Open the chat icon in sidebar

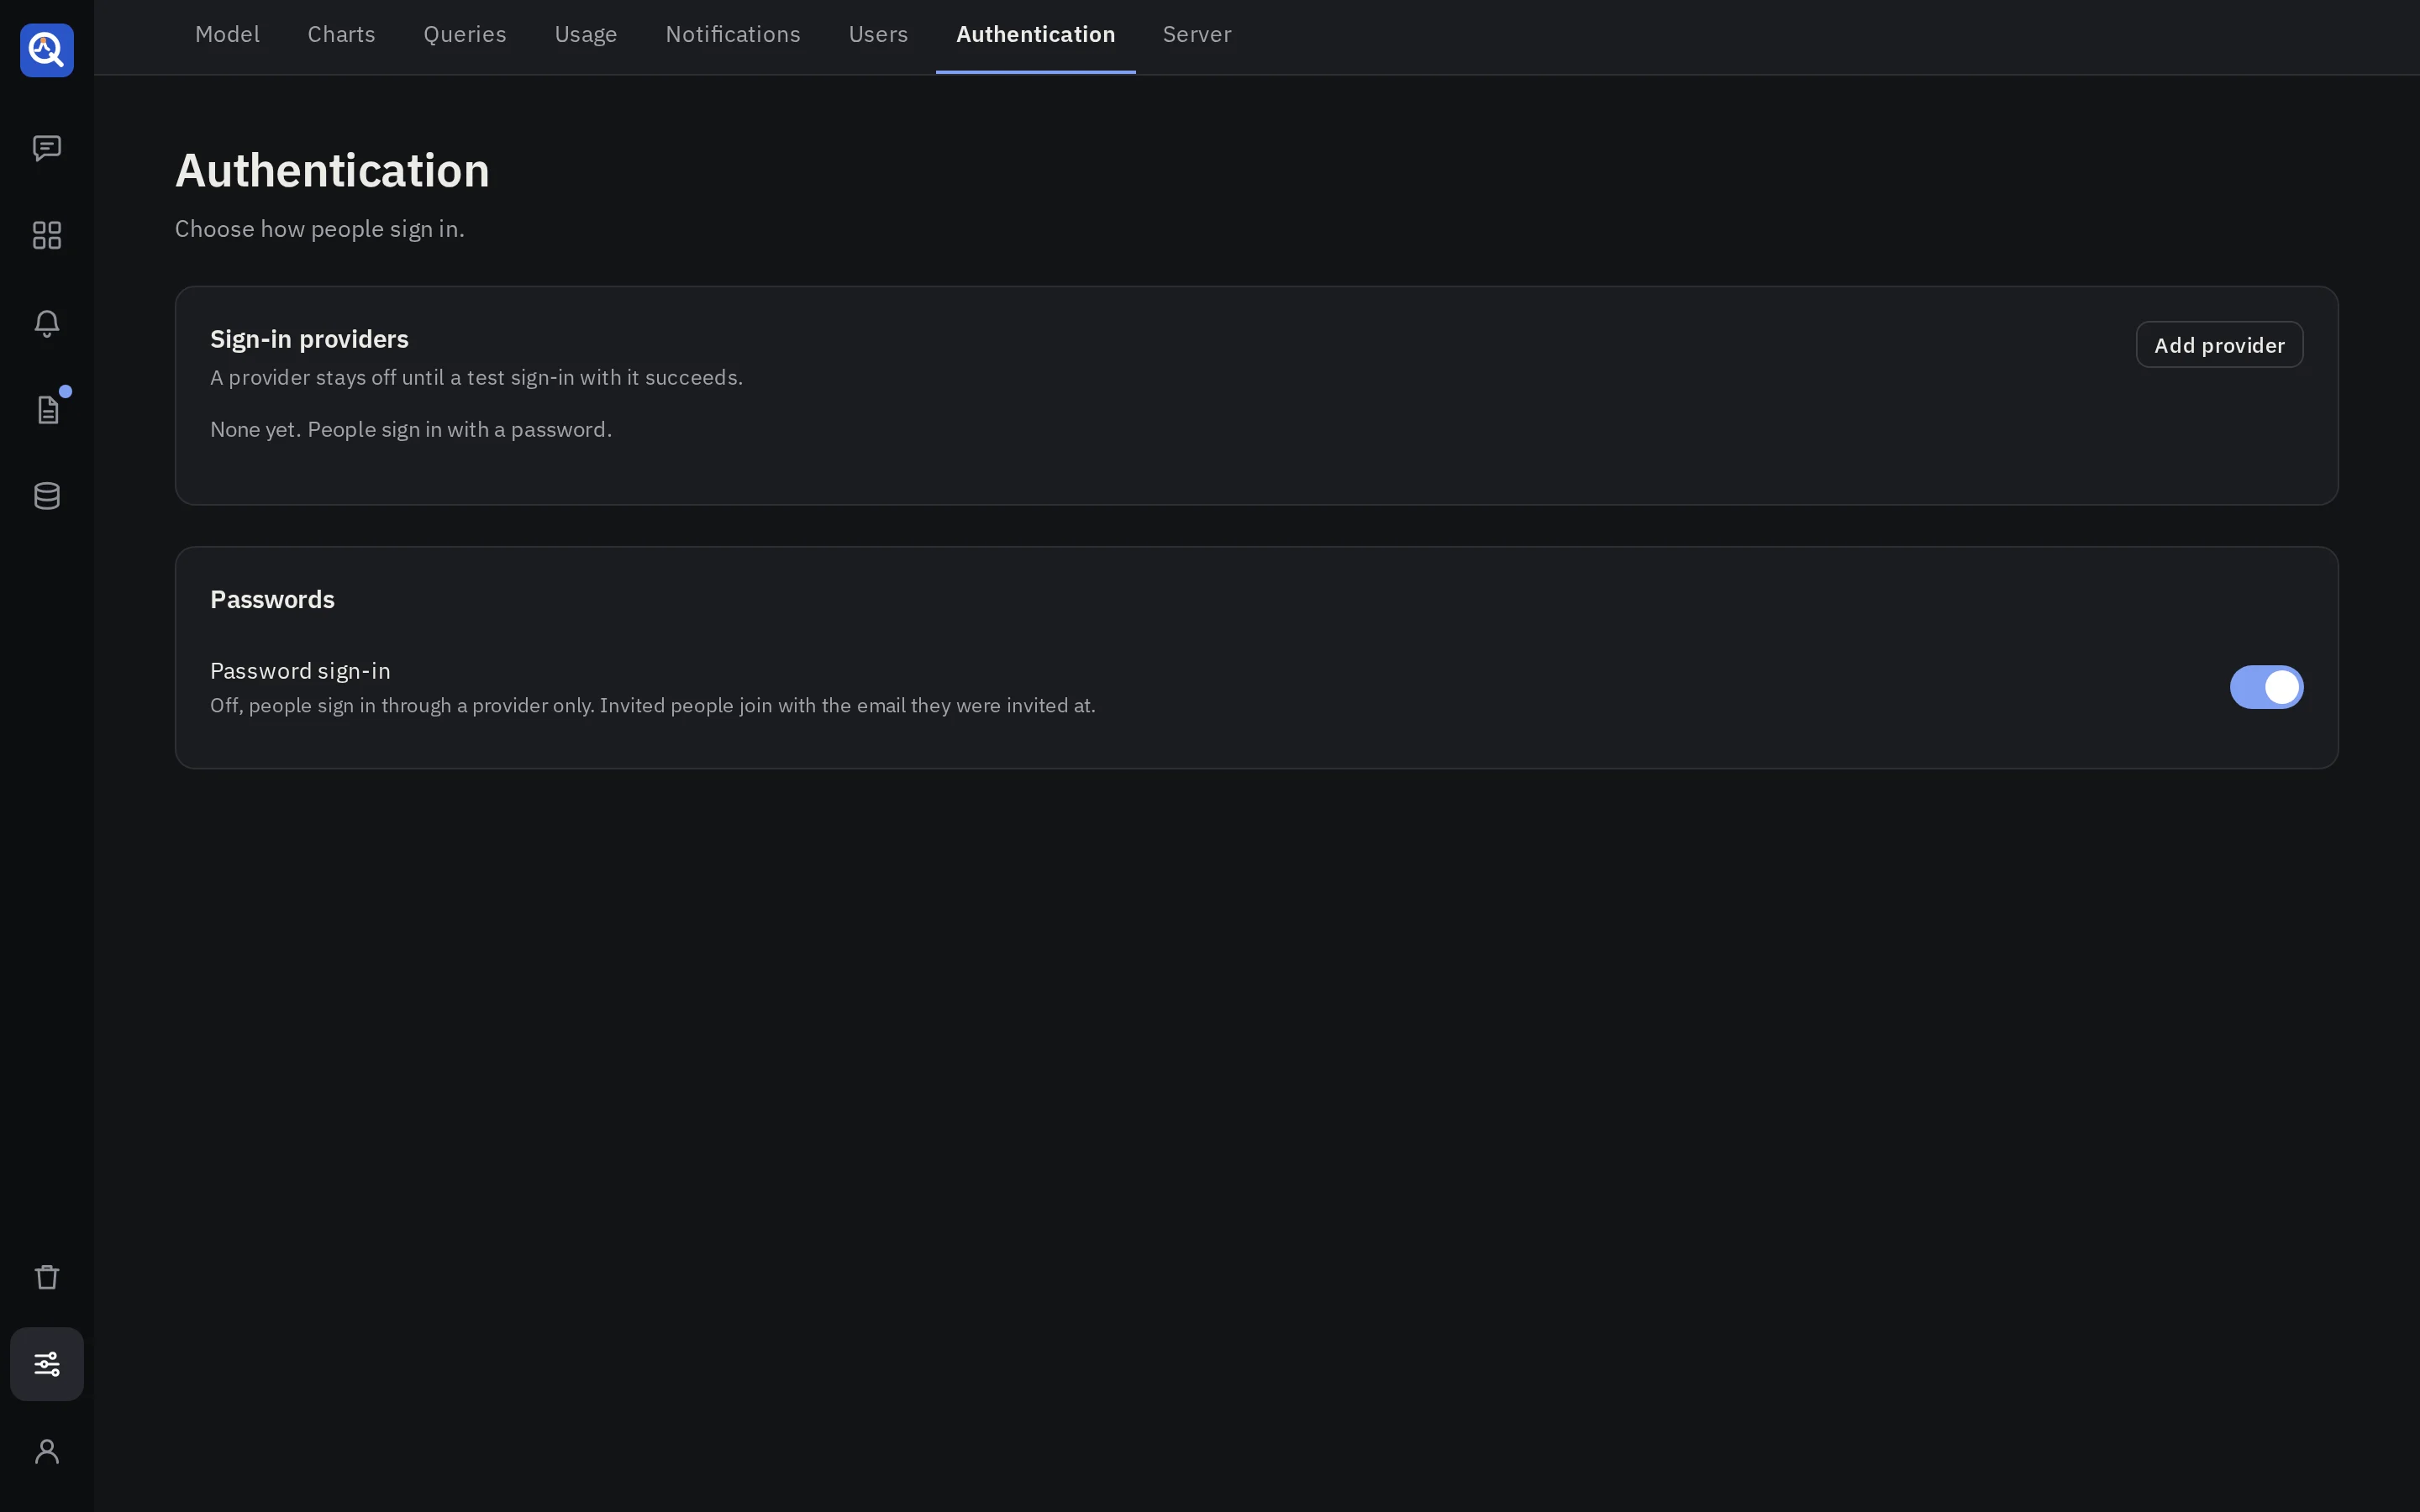pyautogui.click(x=47, y=148)
